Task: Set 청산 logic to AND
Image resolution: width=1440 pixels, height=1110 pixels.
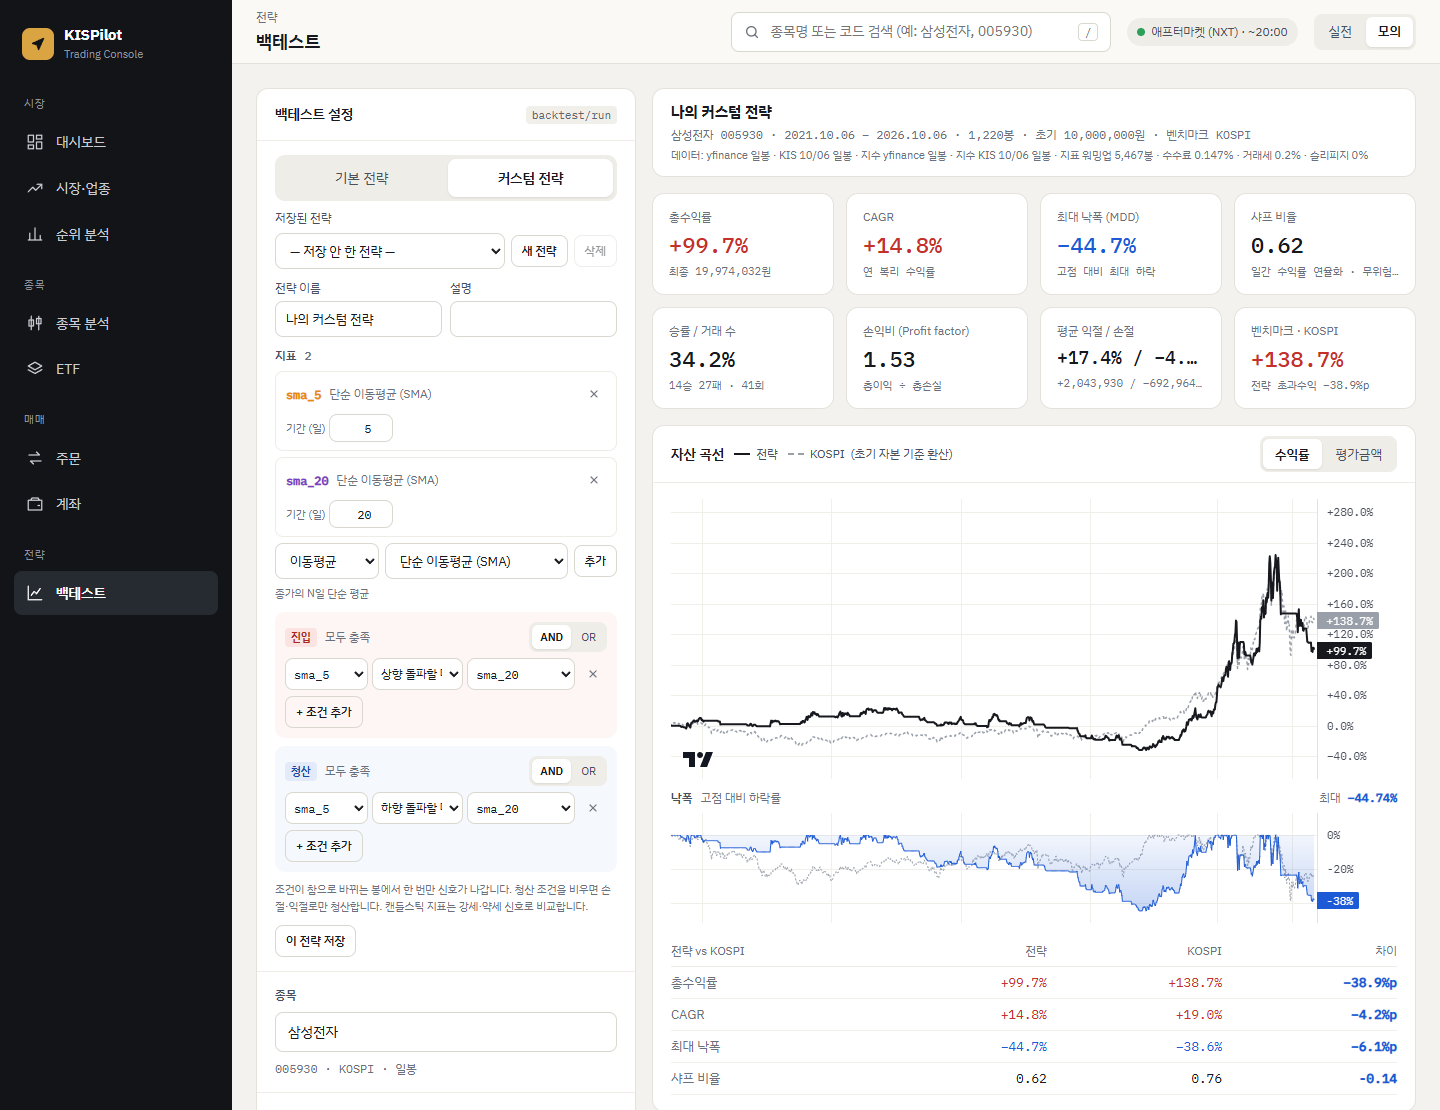Action: 552,771
